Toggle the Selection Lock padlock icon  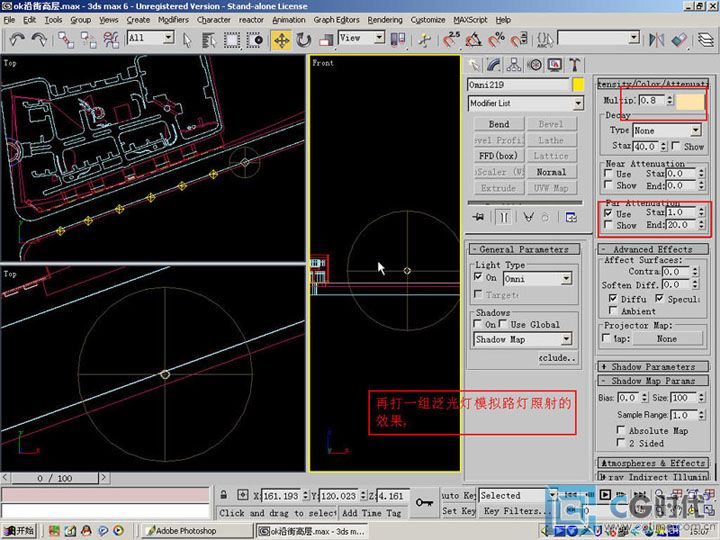(x=224, y=495)
